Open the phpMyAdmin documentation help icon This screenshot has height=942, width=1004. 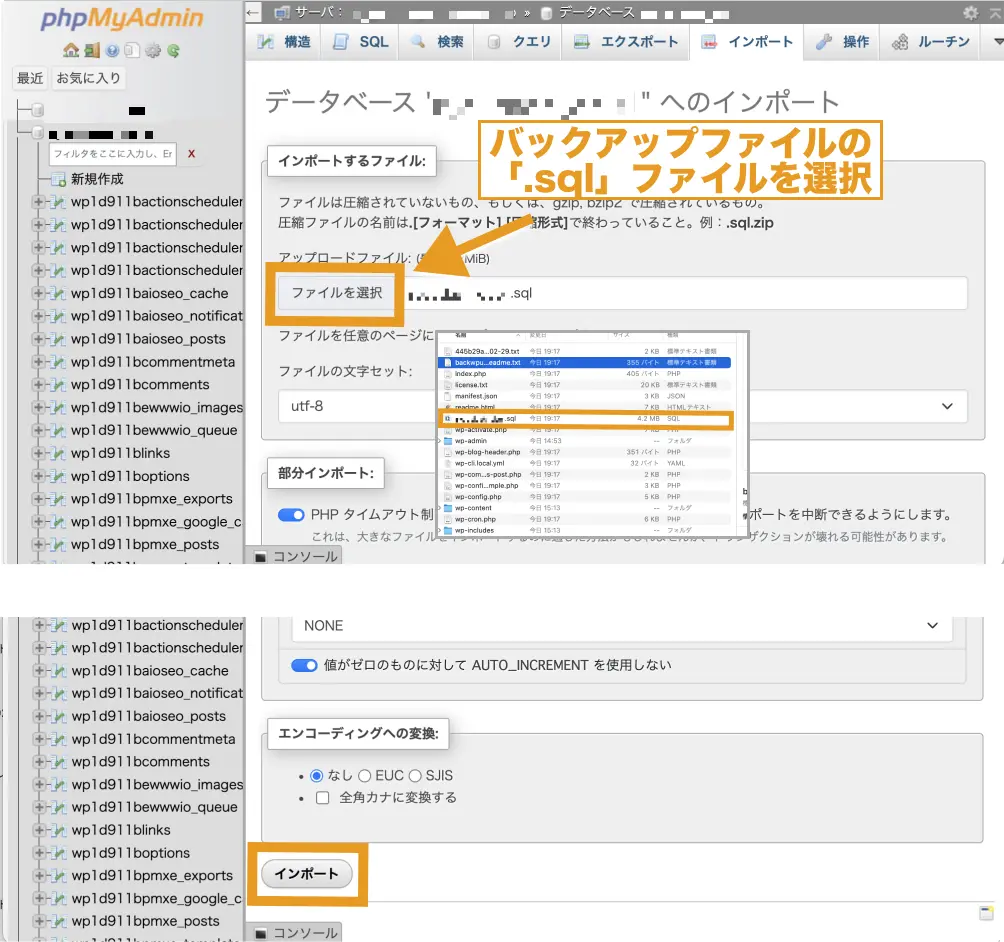[112, 50]
